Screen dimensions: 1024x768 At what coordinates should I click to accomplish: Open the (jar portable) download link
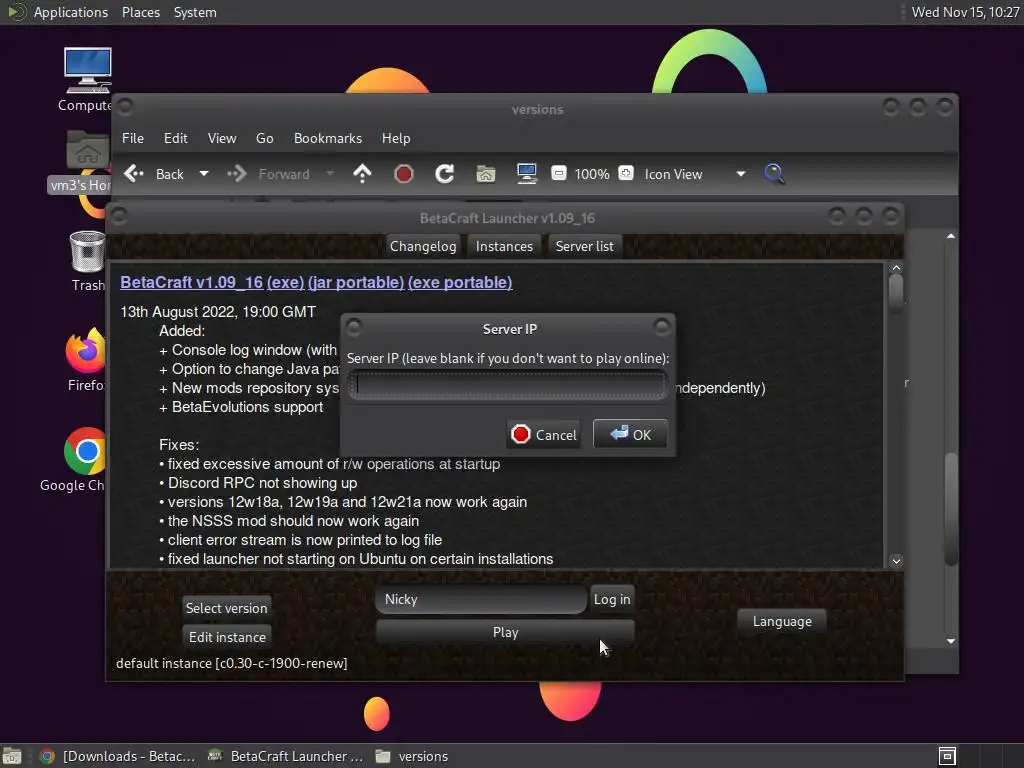(x=356, y=282)
